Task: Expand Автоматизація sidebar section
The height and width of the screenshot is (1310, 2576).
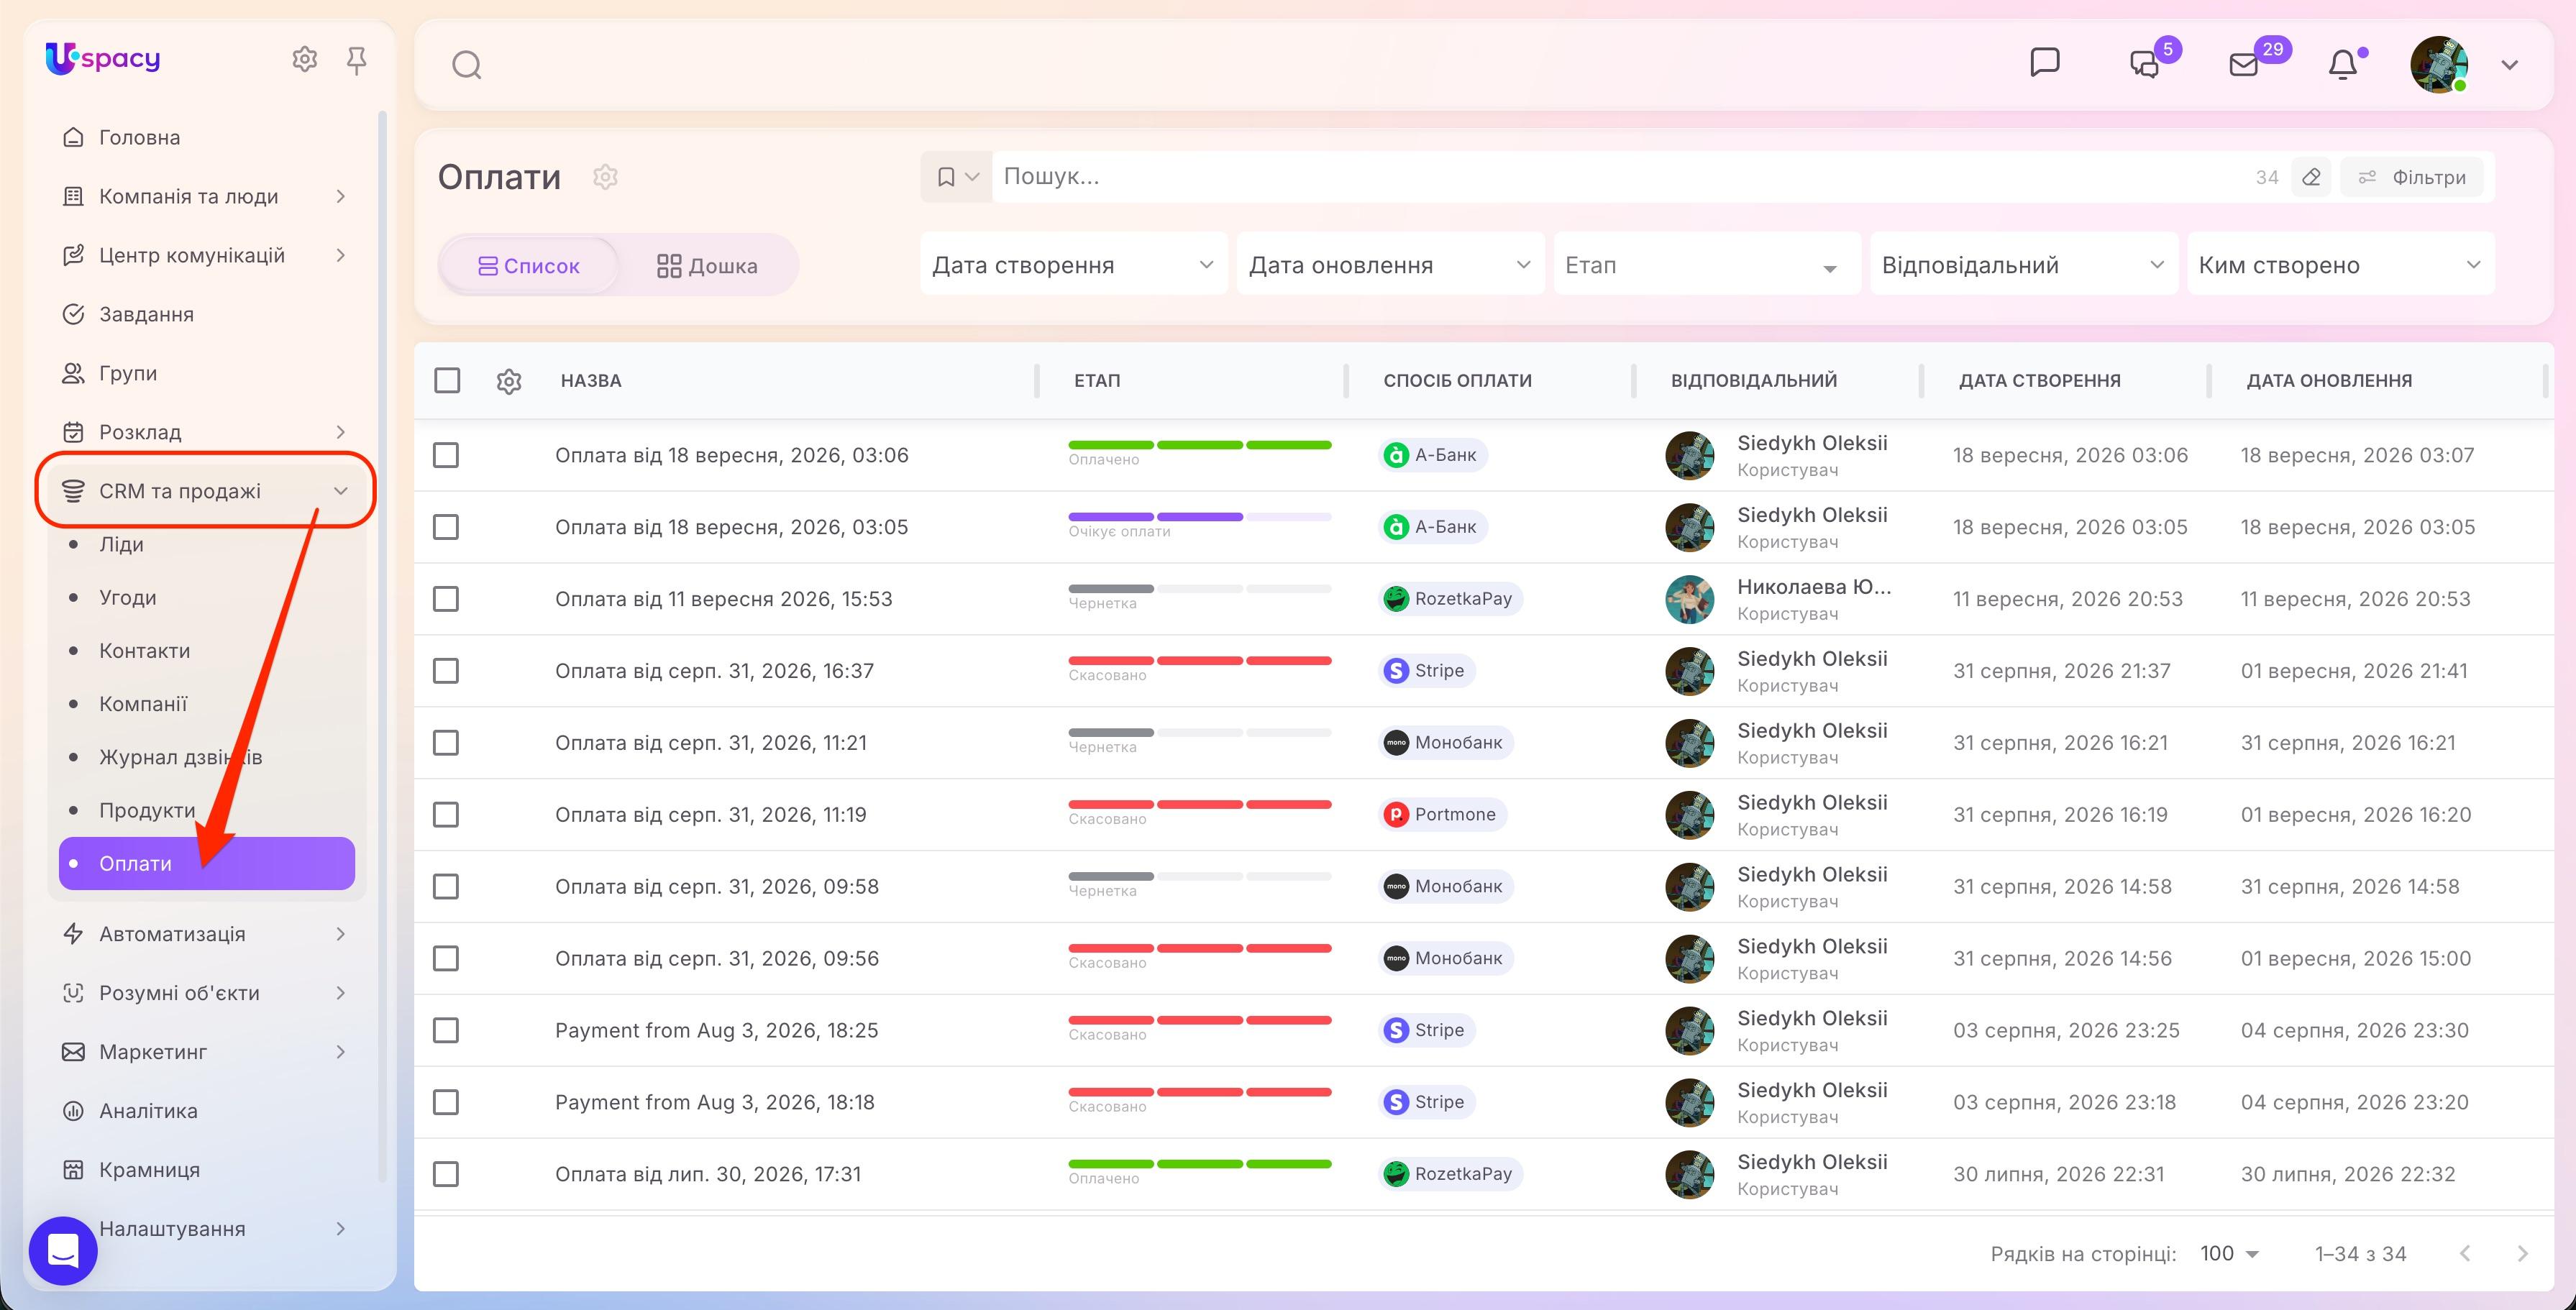Action: click(205, 934)
